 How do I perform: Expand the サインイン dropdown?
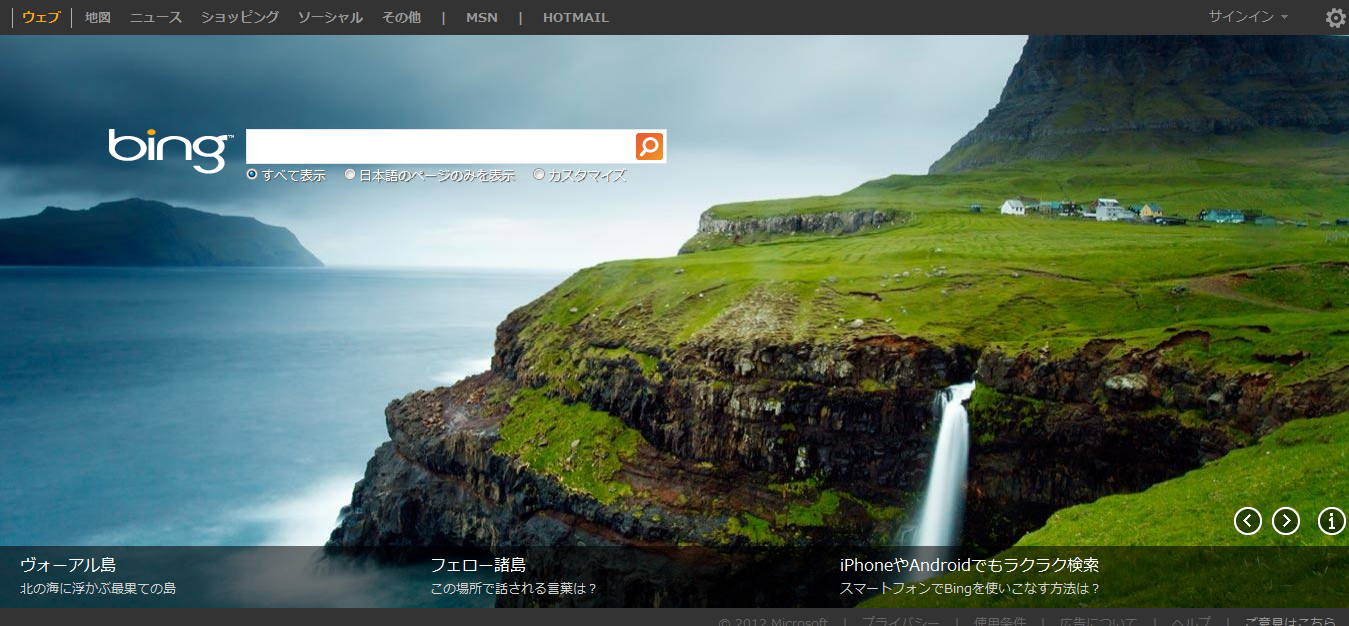tap(1247, 17)
